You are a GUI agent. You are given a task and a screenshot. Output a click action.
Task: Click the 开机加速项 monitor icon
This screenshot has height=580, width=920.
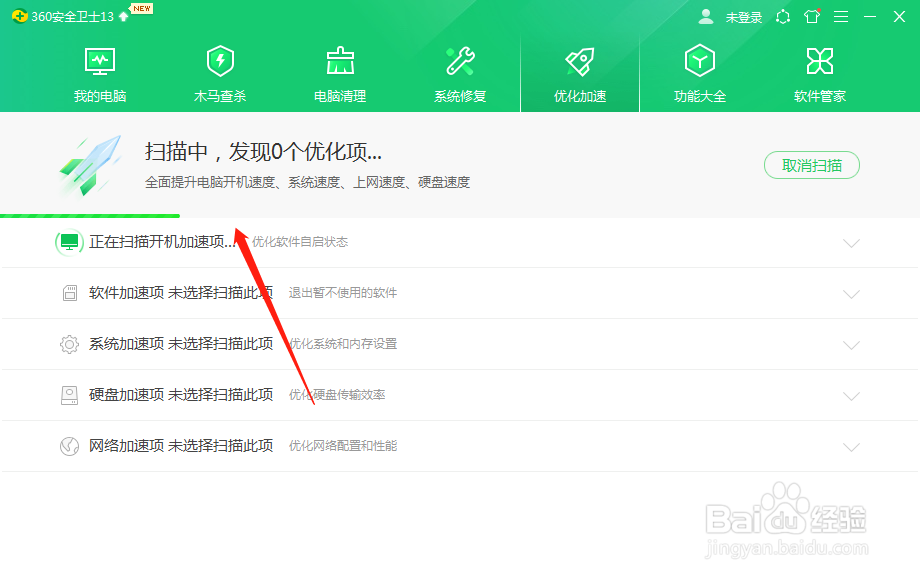point(69,242)
